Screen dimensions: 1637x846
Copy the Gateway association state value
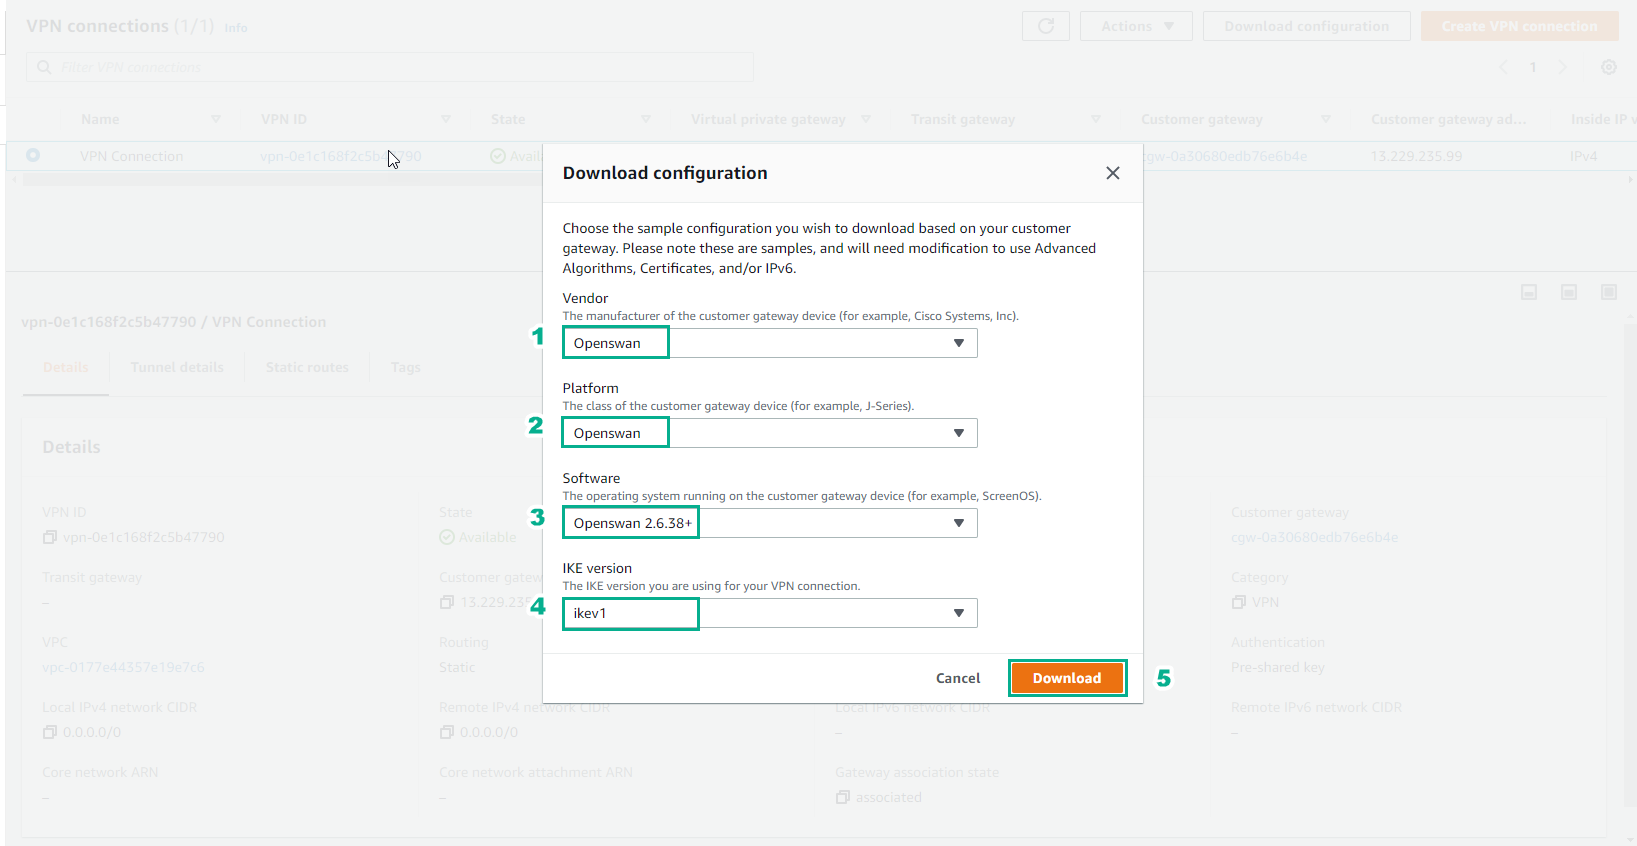pos(843,797)
